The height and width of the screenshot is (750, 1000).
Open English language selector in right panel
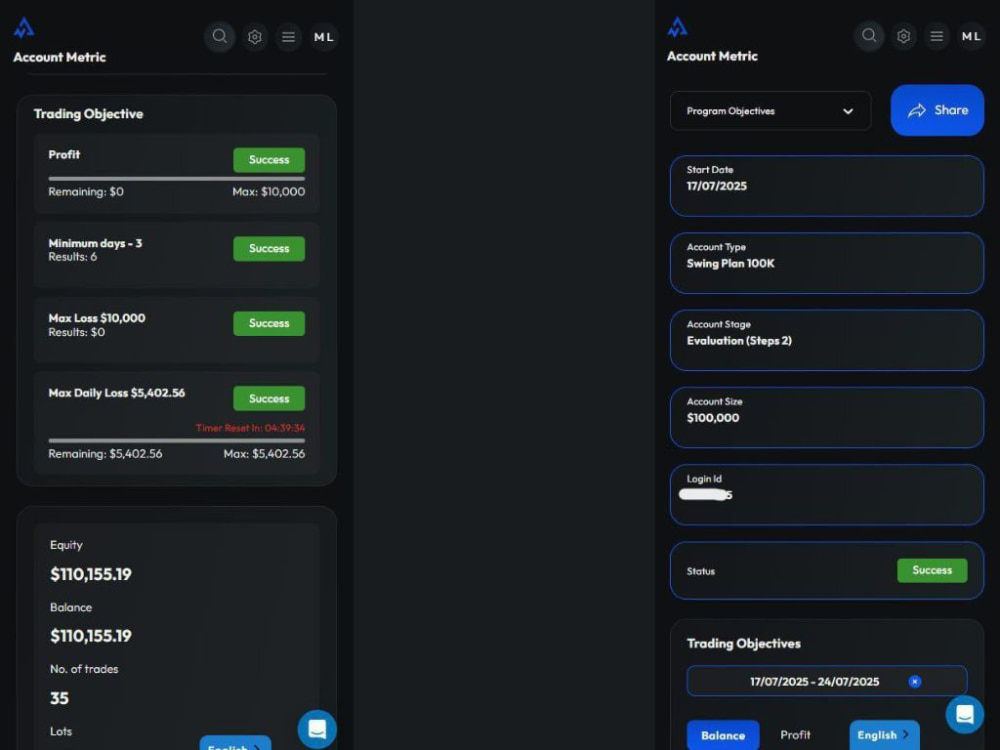coord(884,735)
